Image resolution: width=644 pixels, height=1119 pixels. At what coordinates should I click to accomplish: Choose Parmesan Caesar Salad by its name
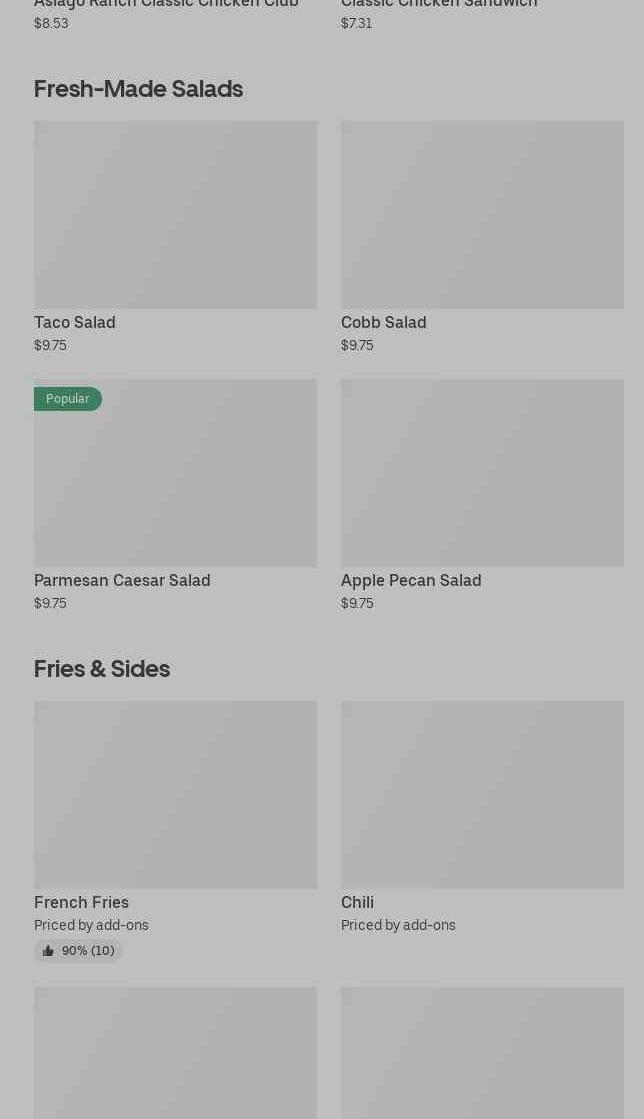[122, 581]
